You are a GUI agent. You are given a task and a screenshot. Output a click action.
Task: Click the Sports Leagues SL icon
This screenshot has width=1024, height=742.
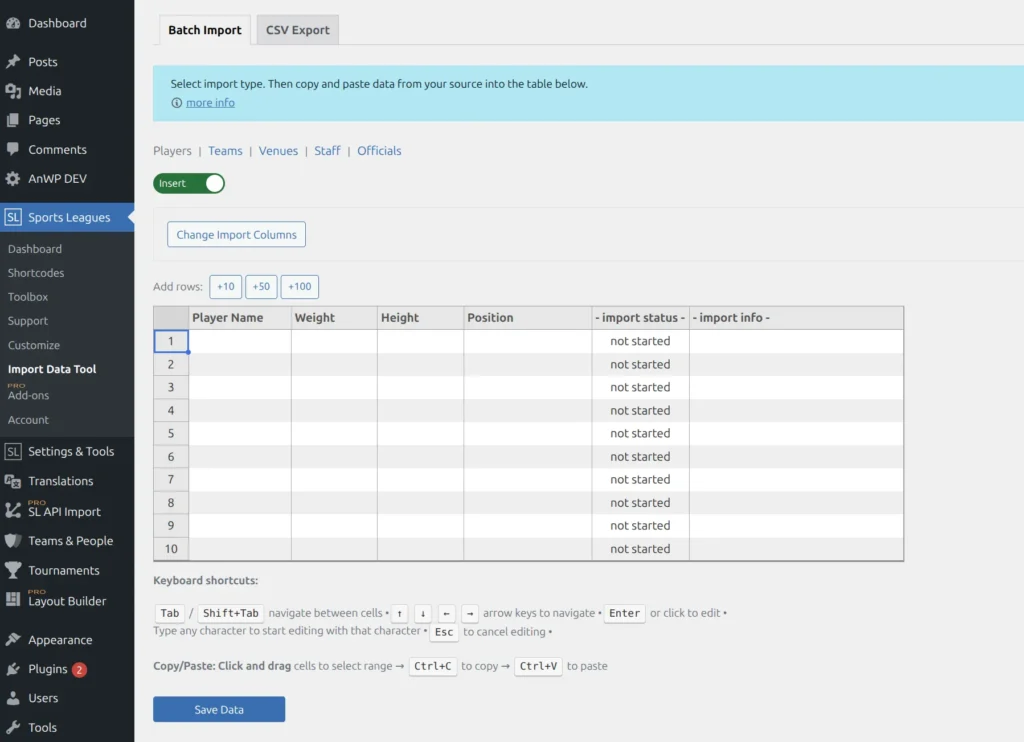click(13, 218)
